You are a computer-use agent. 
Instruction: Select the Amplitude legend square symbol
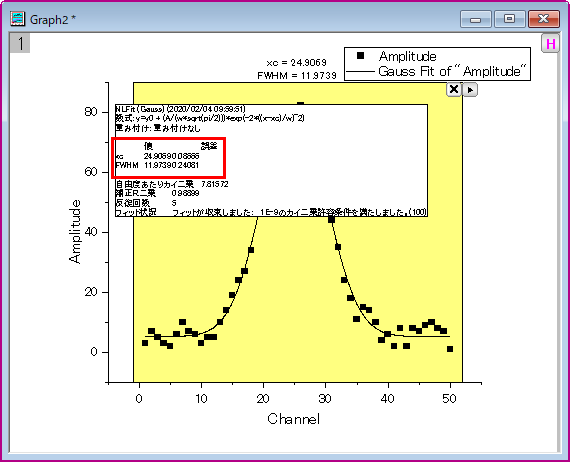click(x=360, y=55)
